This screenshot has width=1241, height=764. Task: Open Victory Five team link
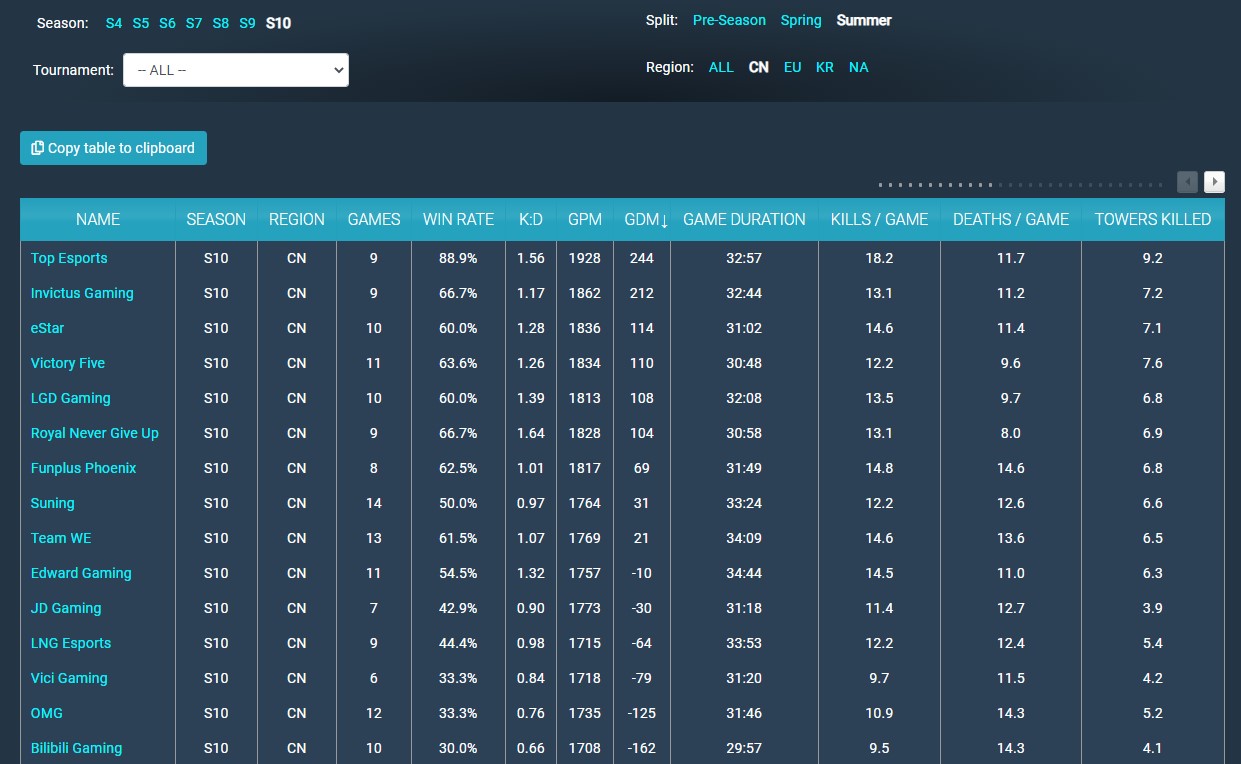(x=68, y=363)
